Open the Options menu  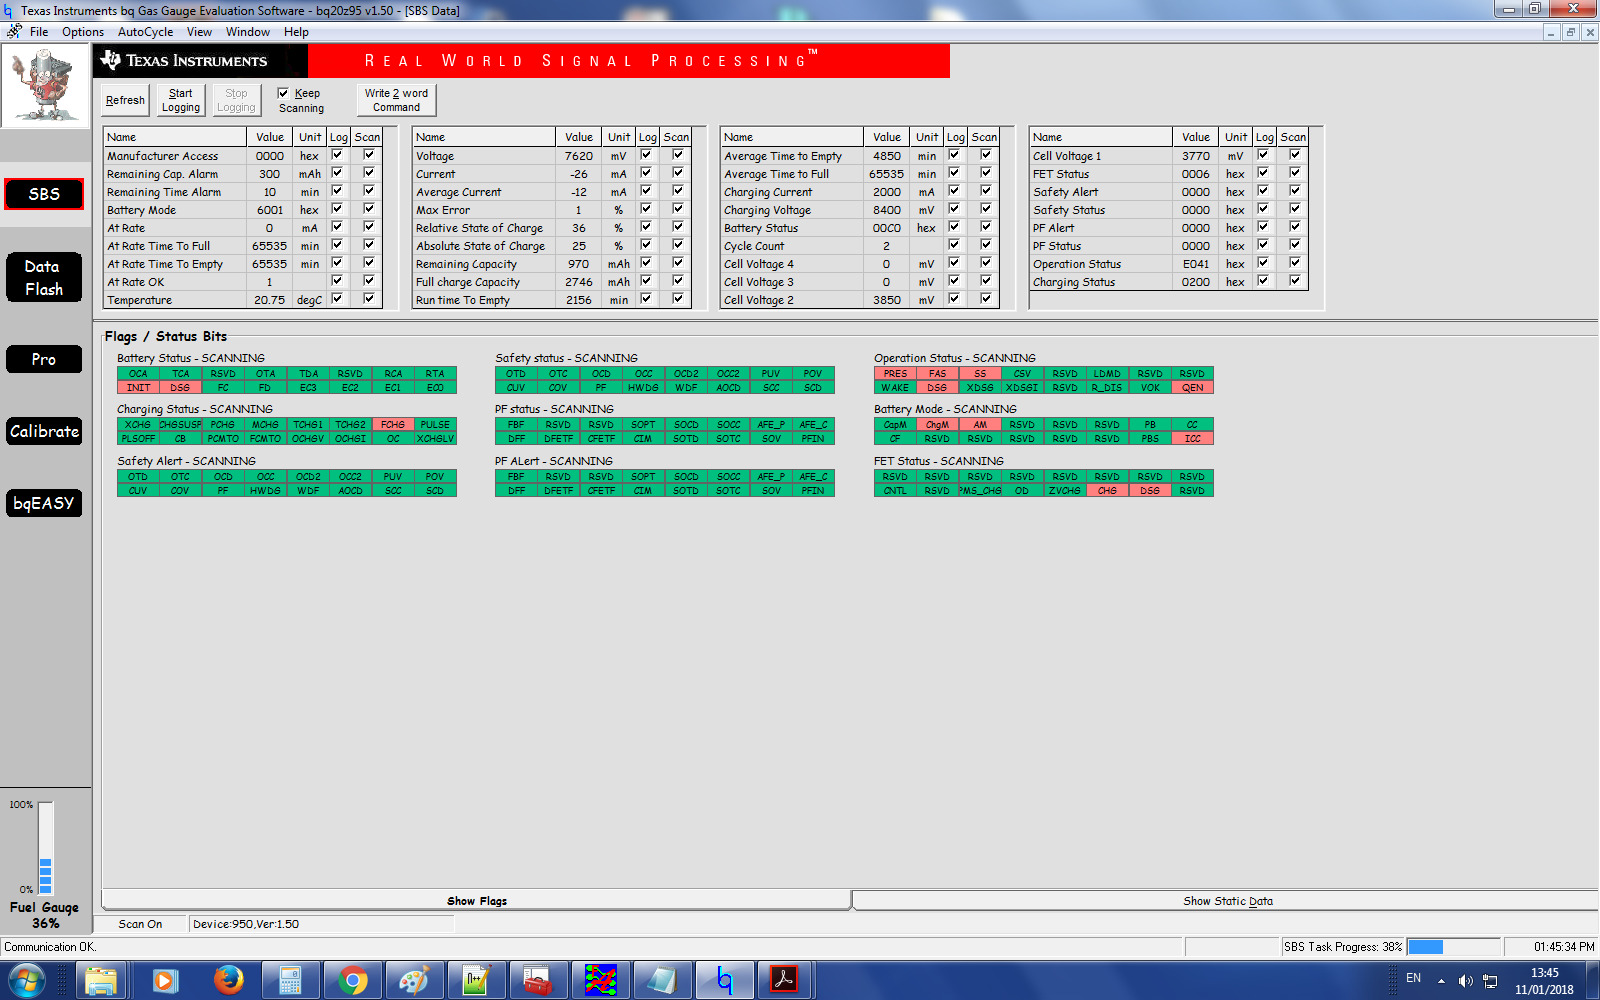click(83, 32)
